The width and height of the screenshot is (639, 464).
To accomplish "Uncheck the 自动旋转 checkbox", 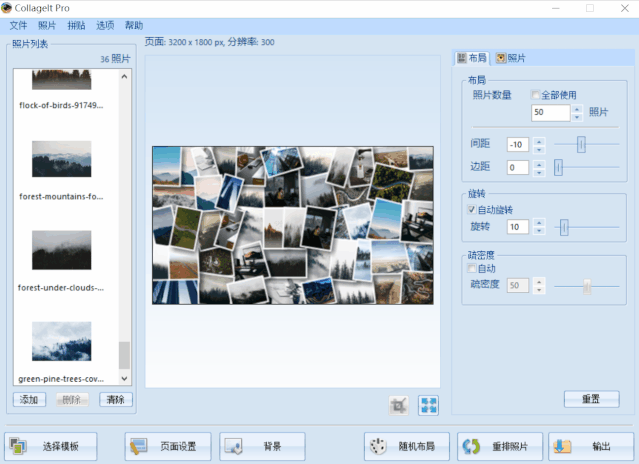I will (472, 211).
